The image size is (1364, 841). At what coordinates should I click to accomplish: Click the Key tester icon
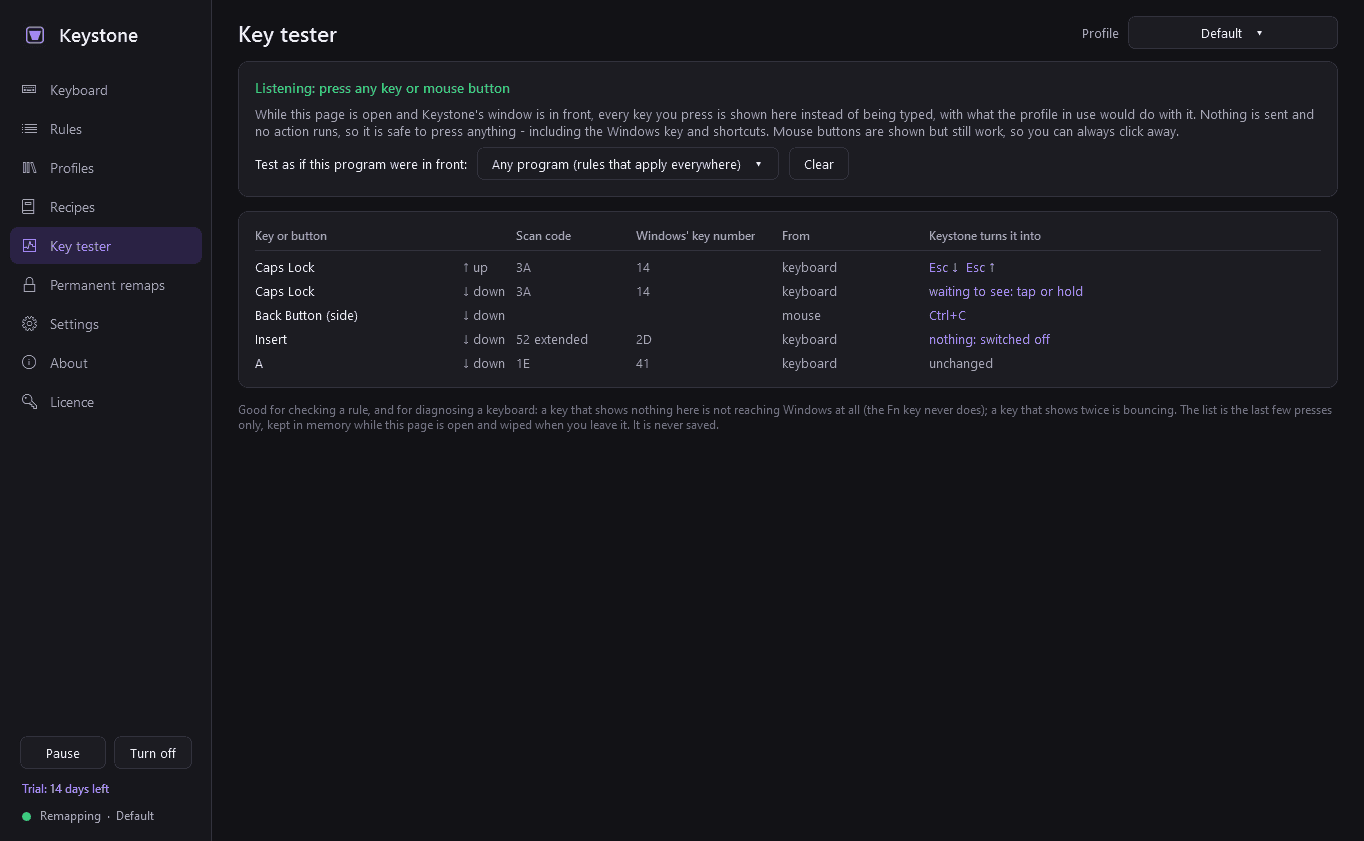click(29, 246)
